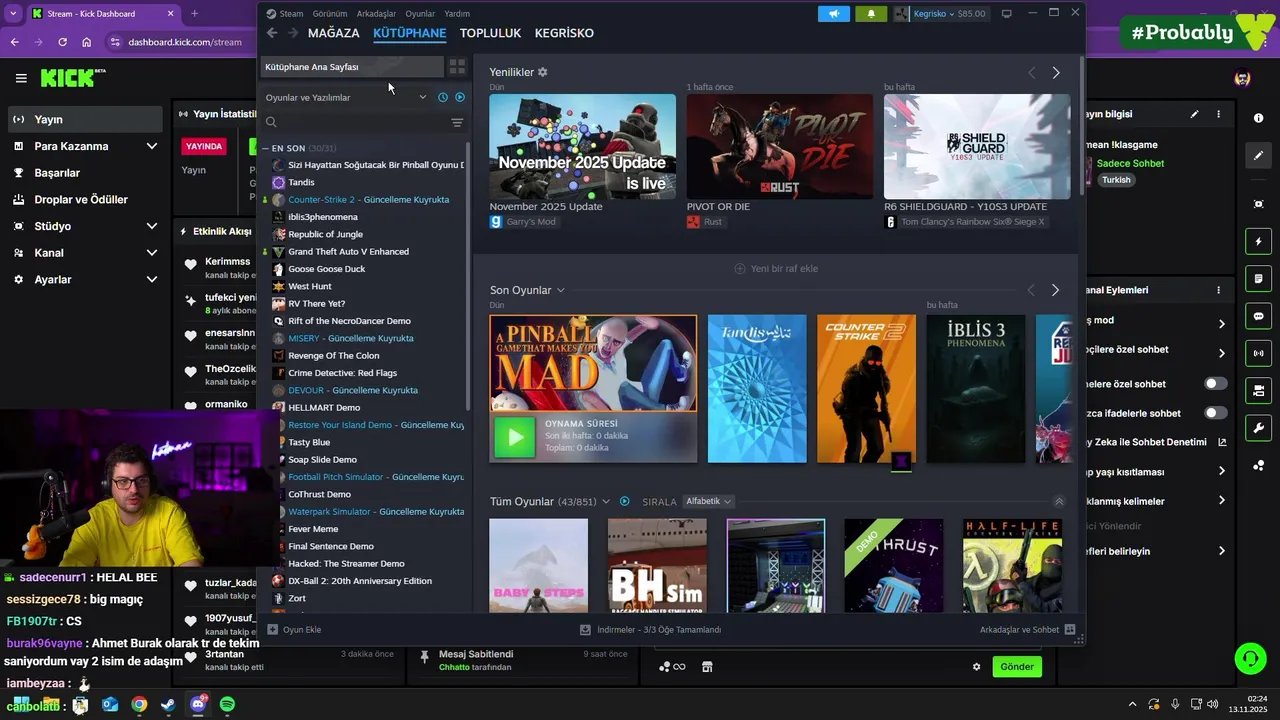
Task: Collapse the EN SON library section
Action: click(x=266, y=148)
